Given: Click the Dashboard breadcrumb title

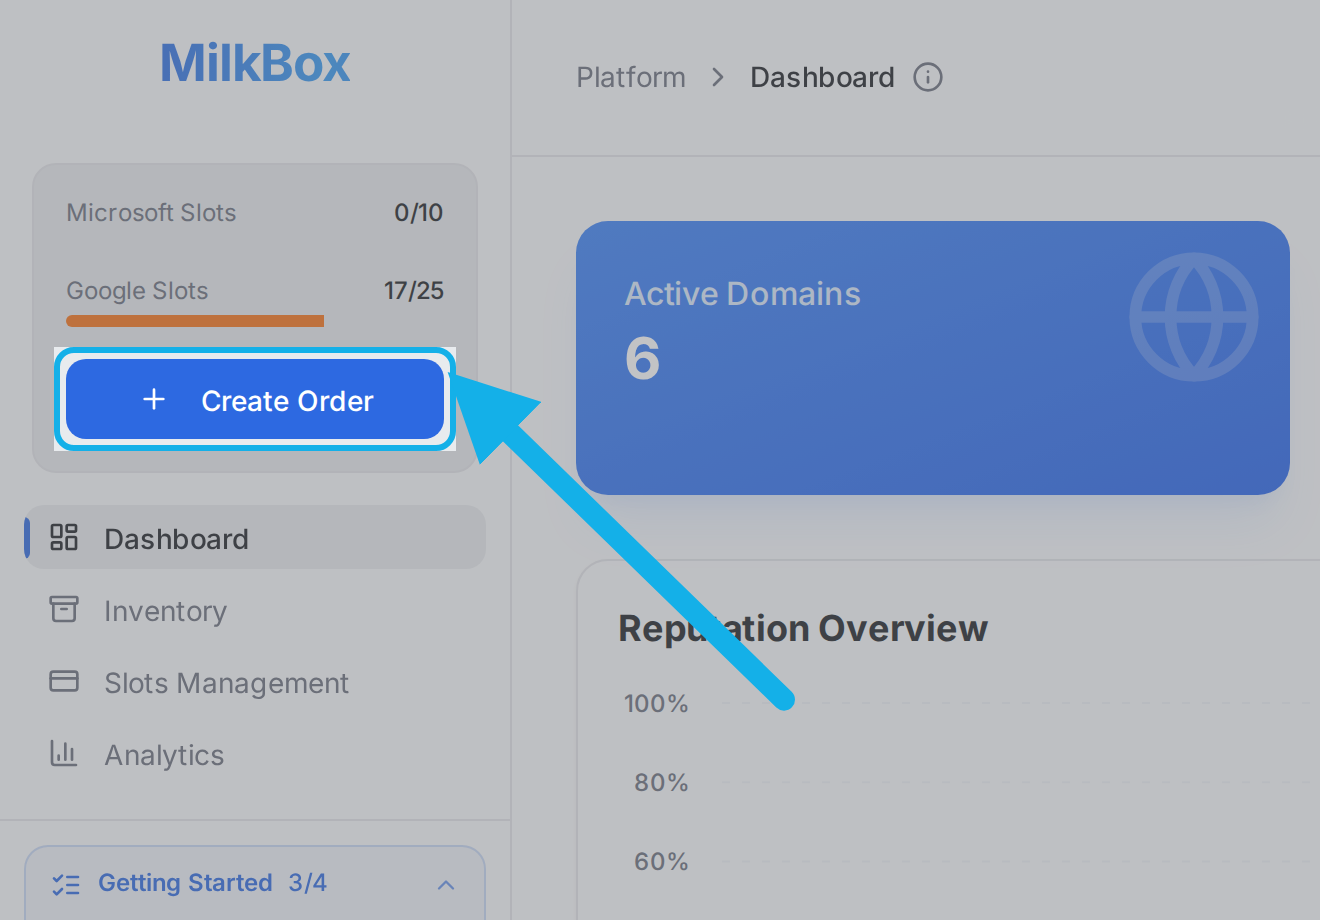Looking at the screenshot, I should [822, 77].
